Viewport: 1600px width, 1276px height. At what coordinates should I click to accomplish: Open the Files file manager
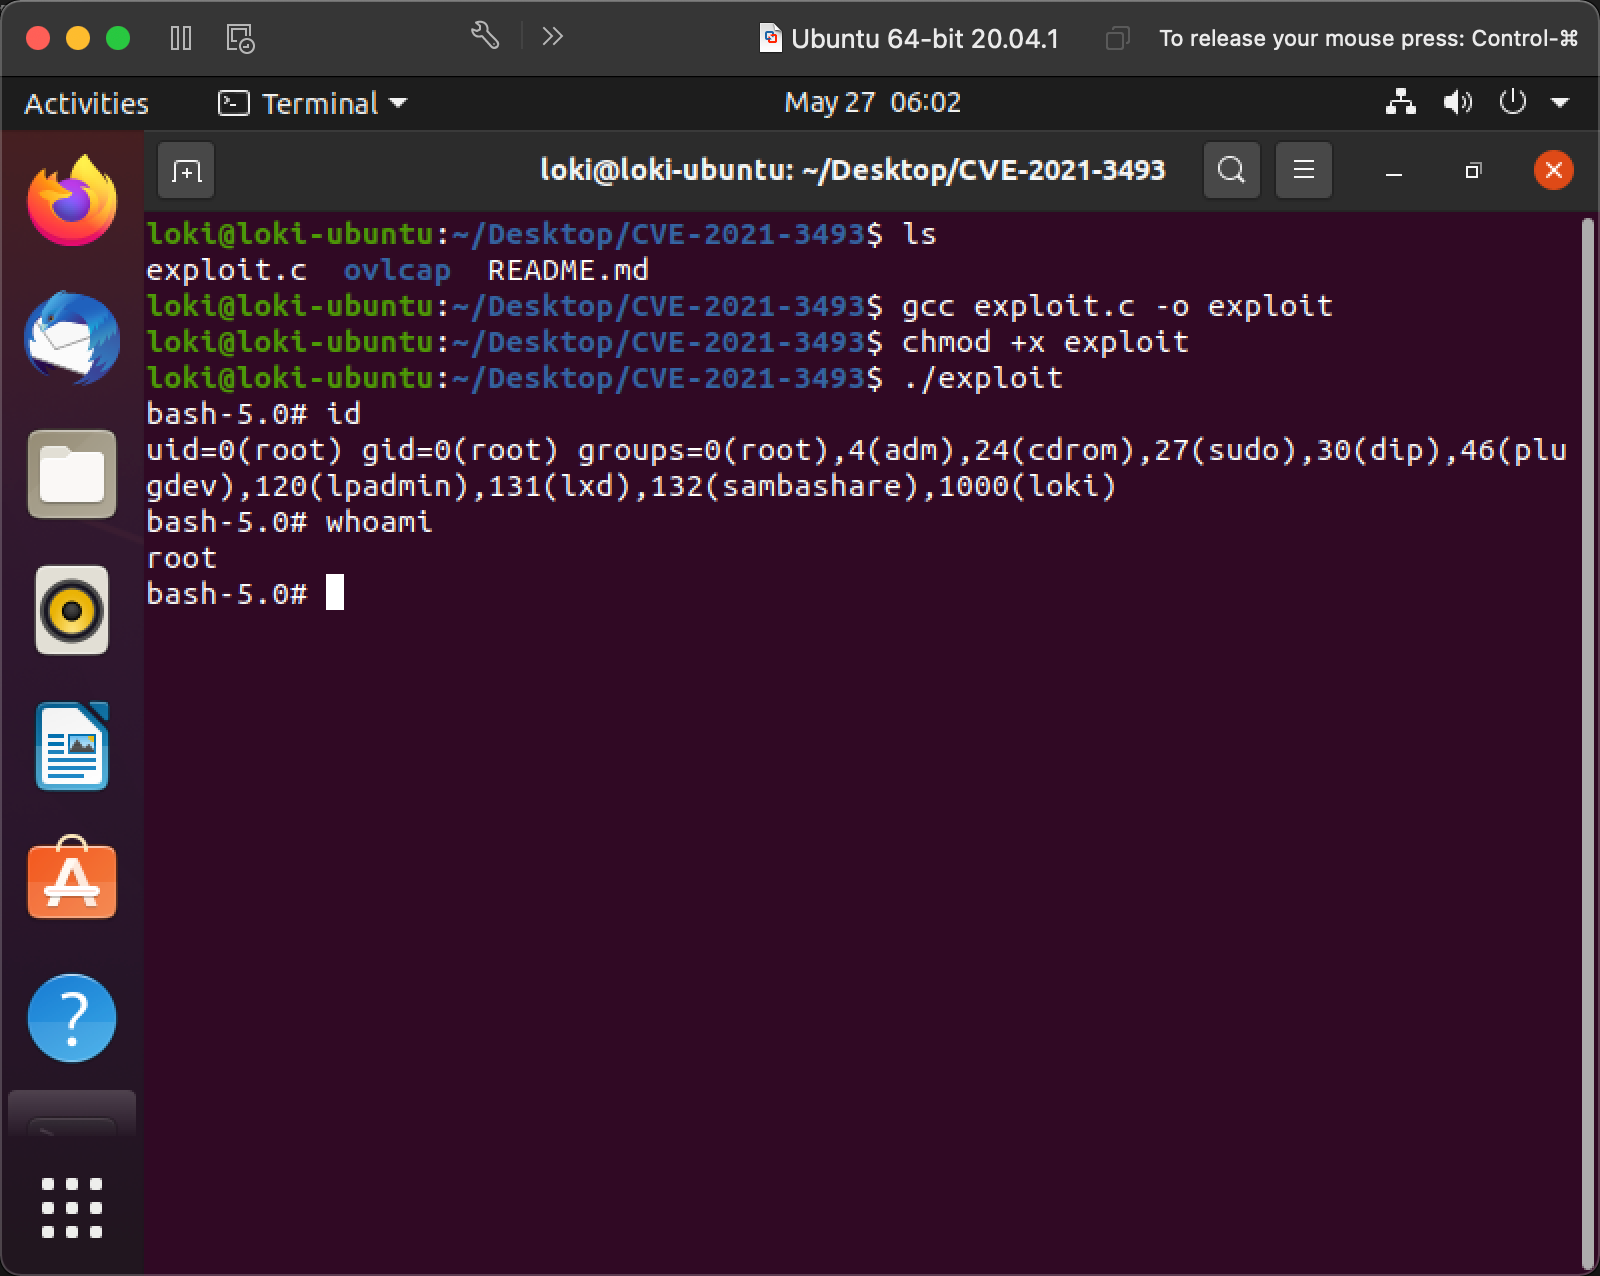71,474
